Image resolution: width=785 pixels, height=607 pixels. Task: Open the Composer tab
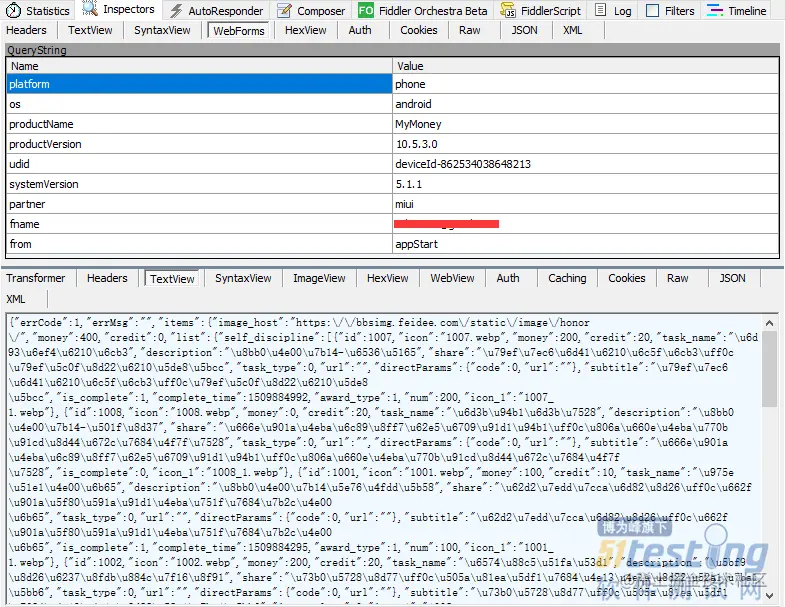[x=311, y=11]
